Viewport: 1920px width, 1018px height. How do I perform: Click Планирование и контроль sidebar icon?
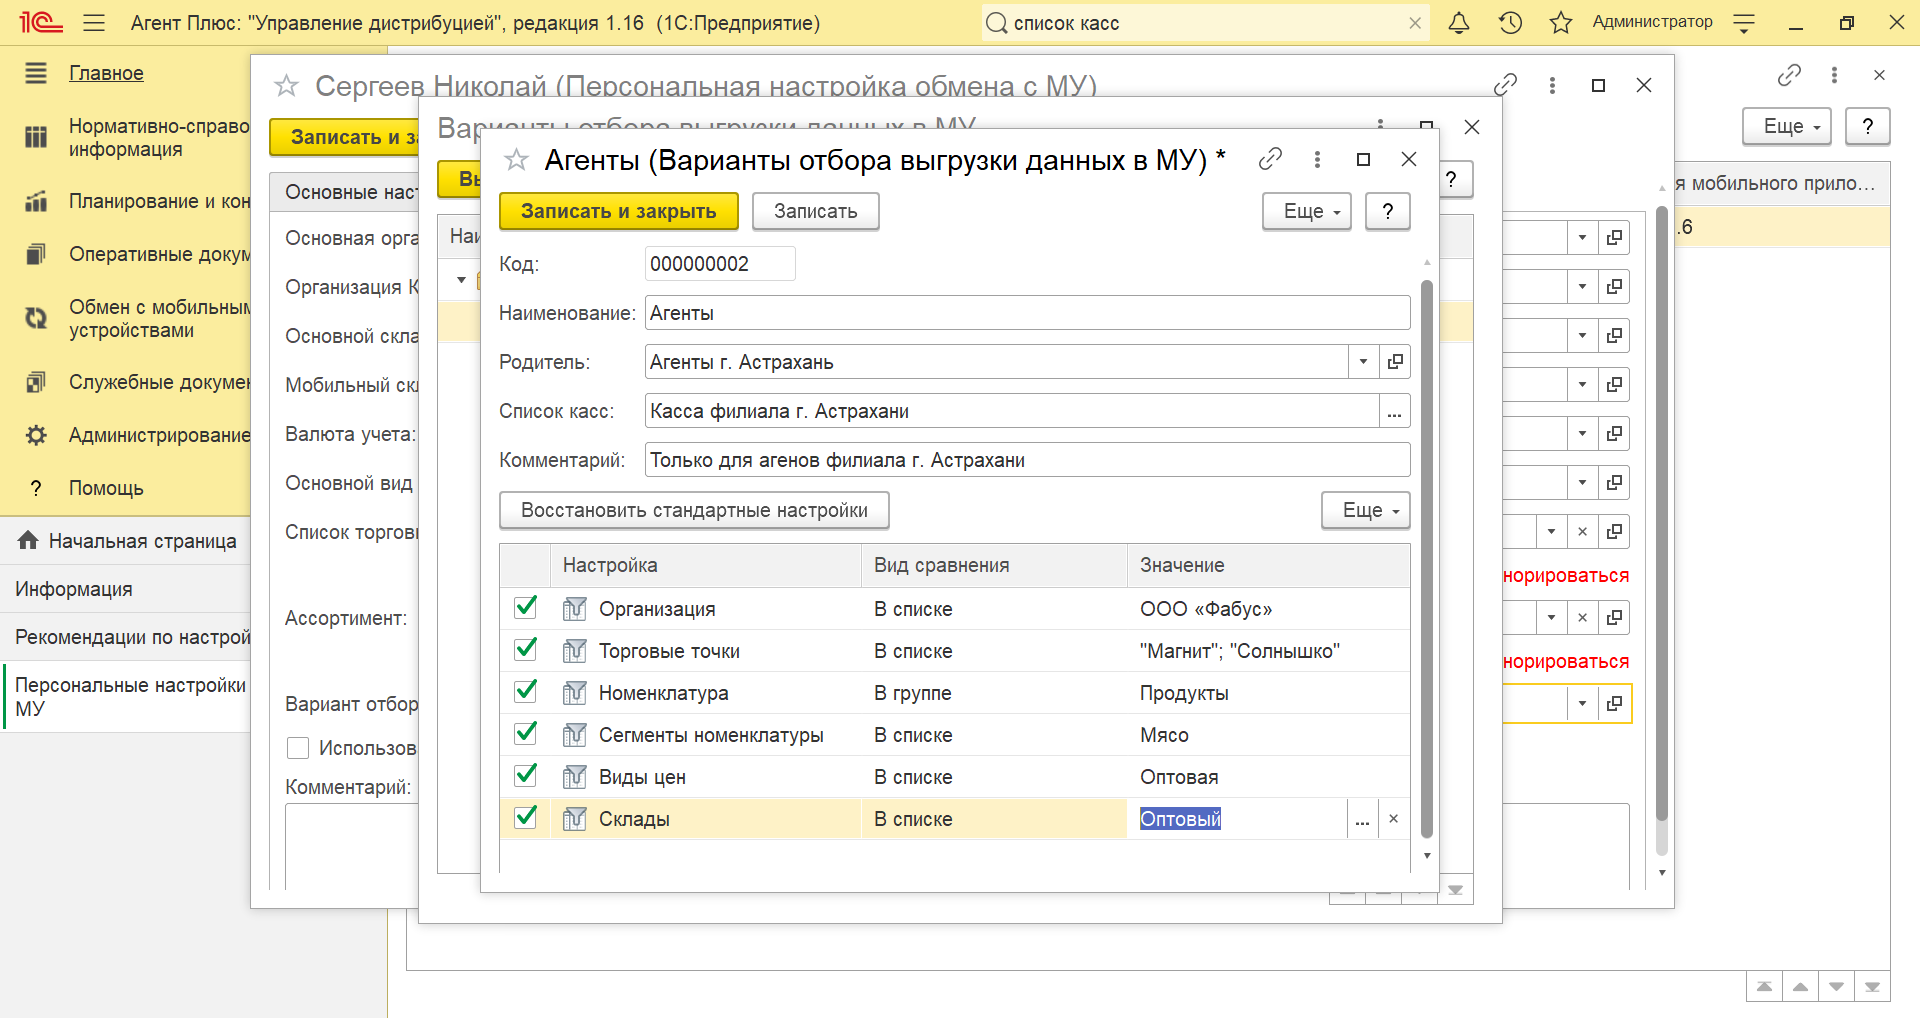(36, 201)
